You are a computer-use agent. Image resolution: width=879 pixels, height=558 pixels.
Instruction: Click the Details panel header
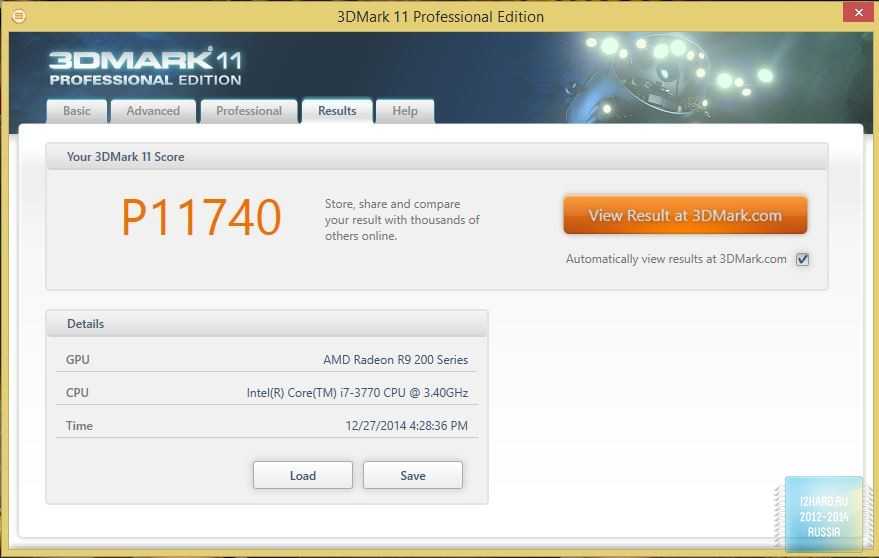point(267,324)
